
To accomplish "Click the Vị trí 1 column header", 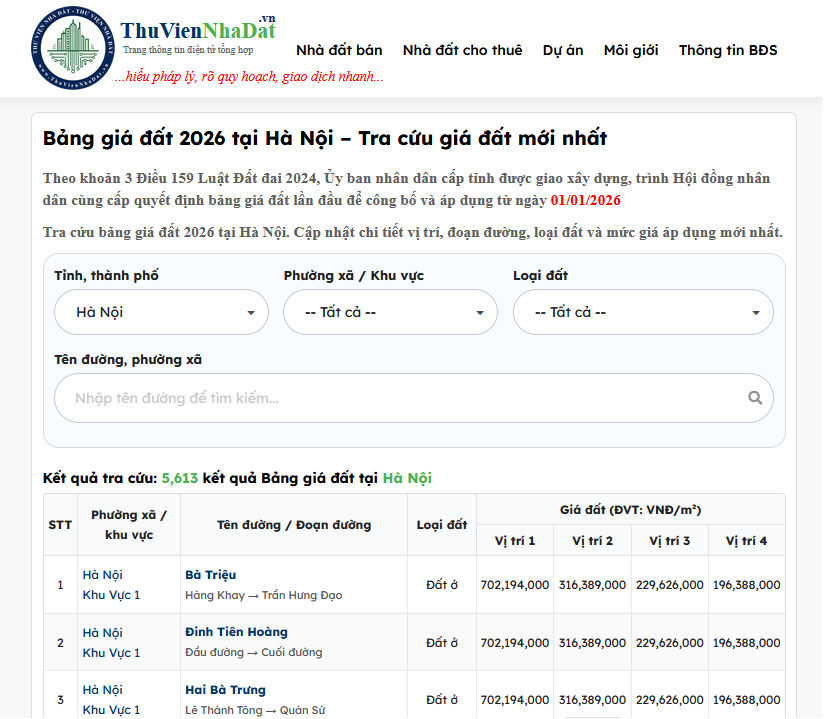I will click(515, 541).
